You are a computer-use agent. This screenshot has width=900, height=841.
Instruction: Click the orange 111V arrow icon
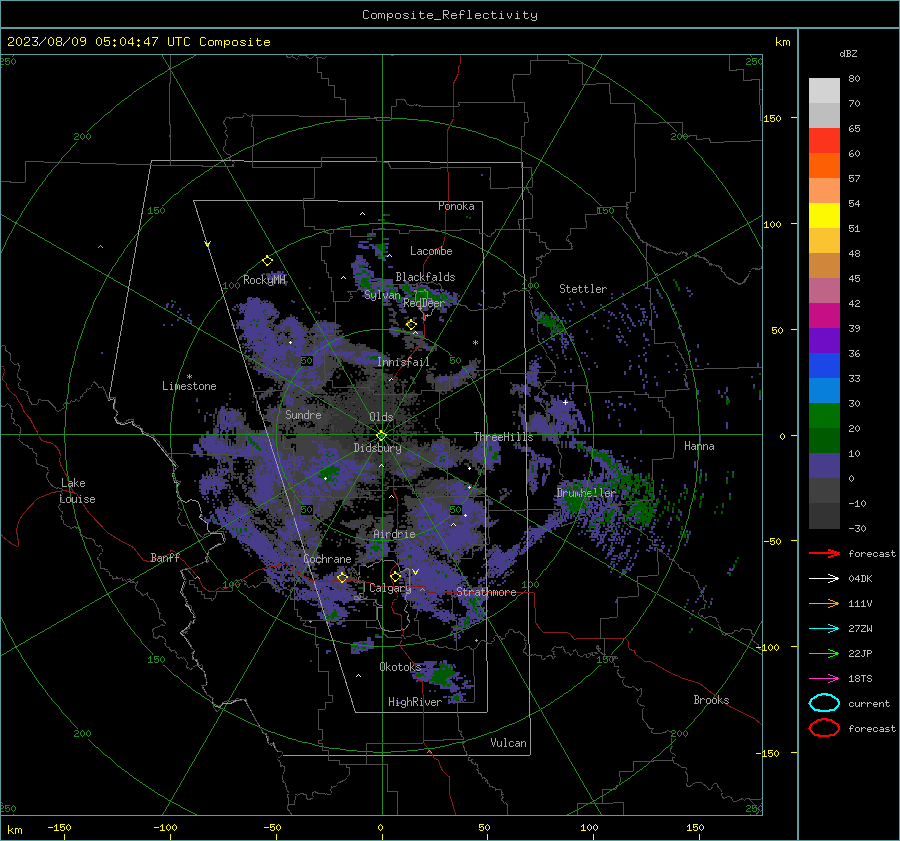pyautogui.click(x=824, y=603)
